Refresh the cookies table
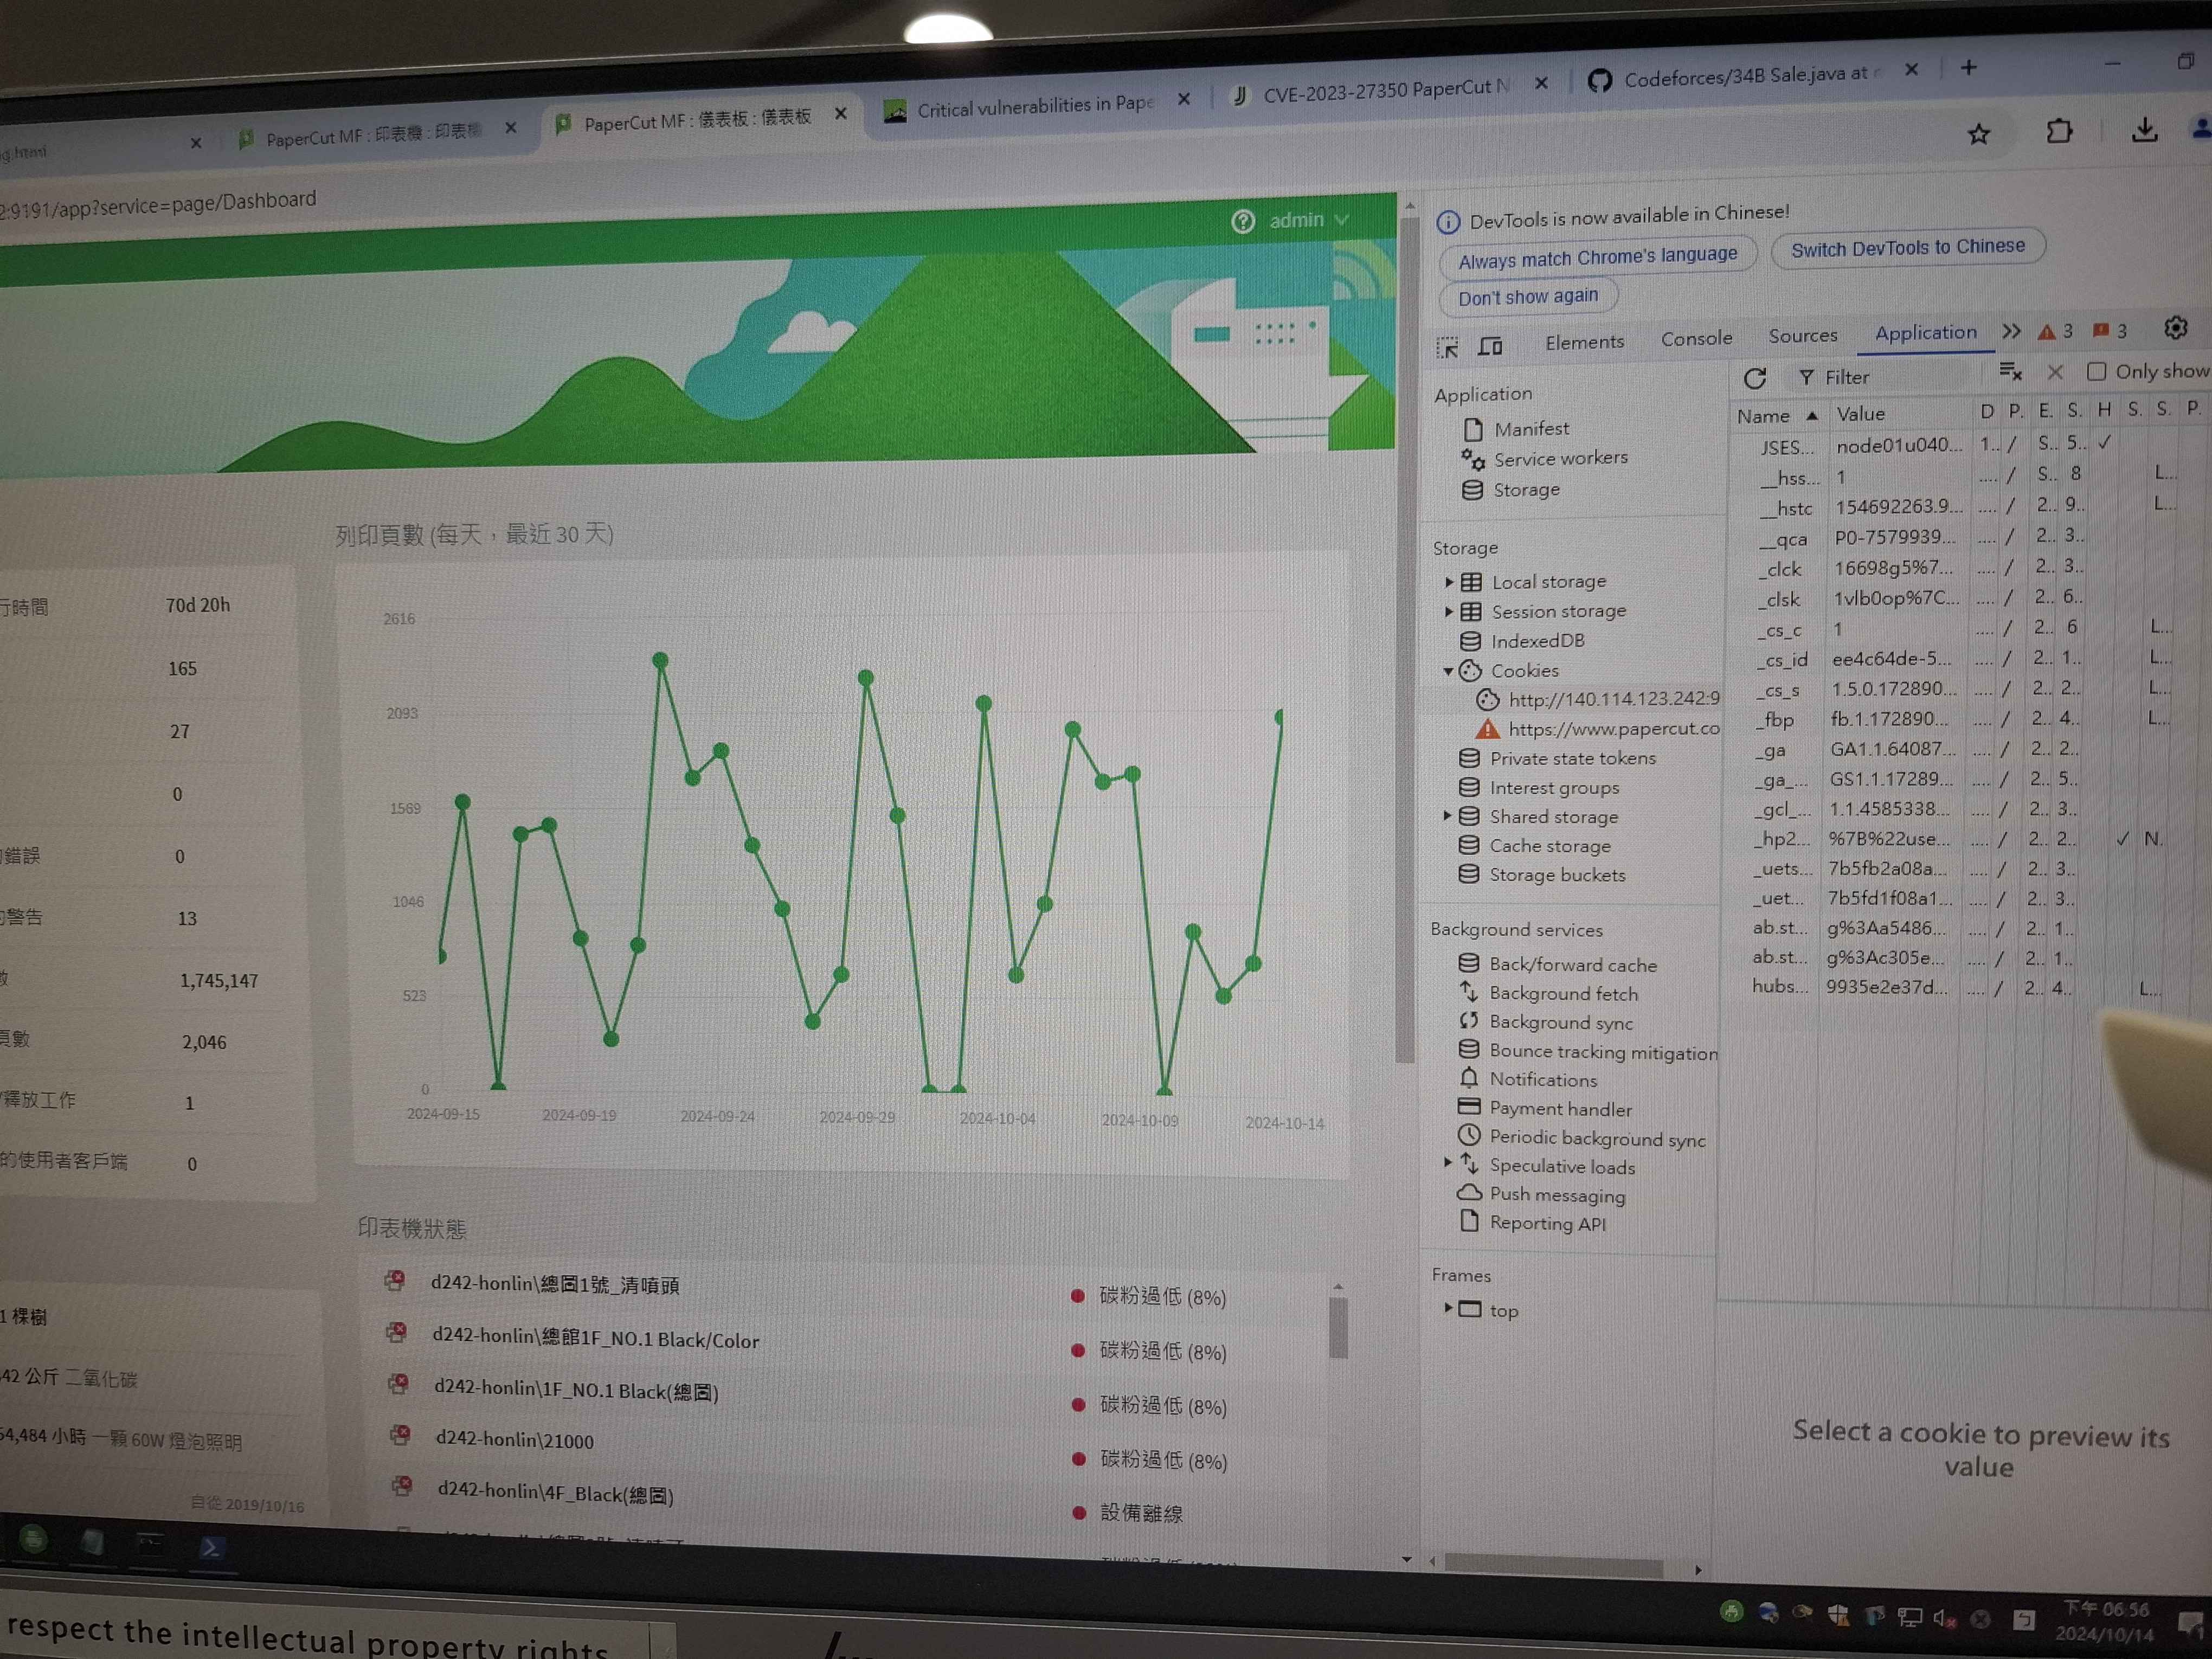This screenshot has width=2212, height=1659. 1755,378
